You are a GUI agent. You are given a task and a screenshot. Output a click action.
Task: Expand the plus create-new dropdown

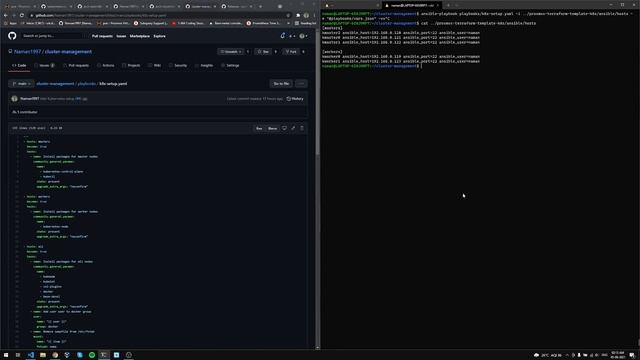[292, 36]
